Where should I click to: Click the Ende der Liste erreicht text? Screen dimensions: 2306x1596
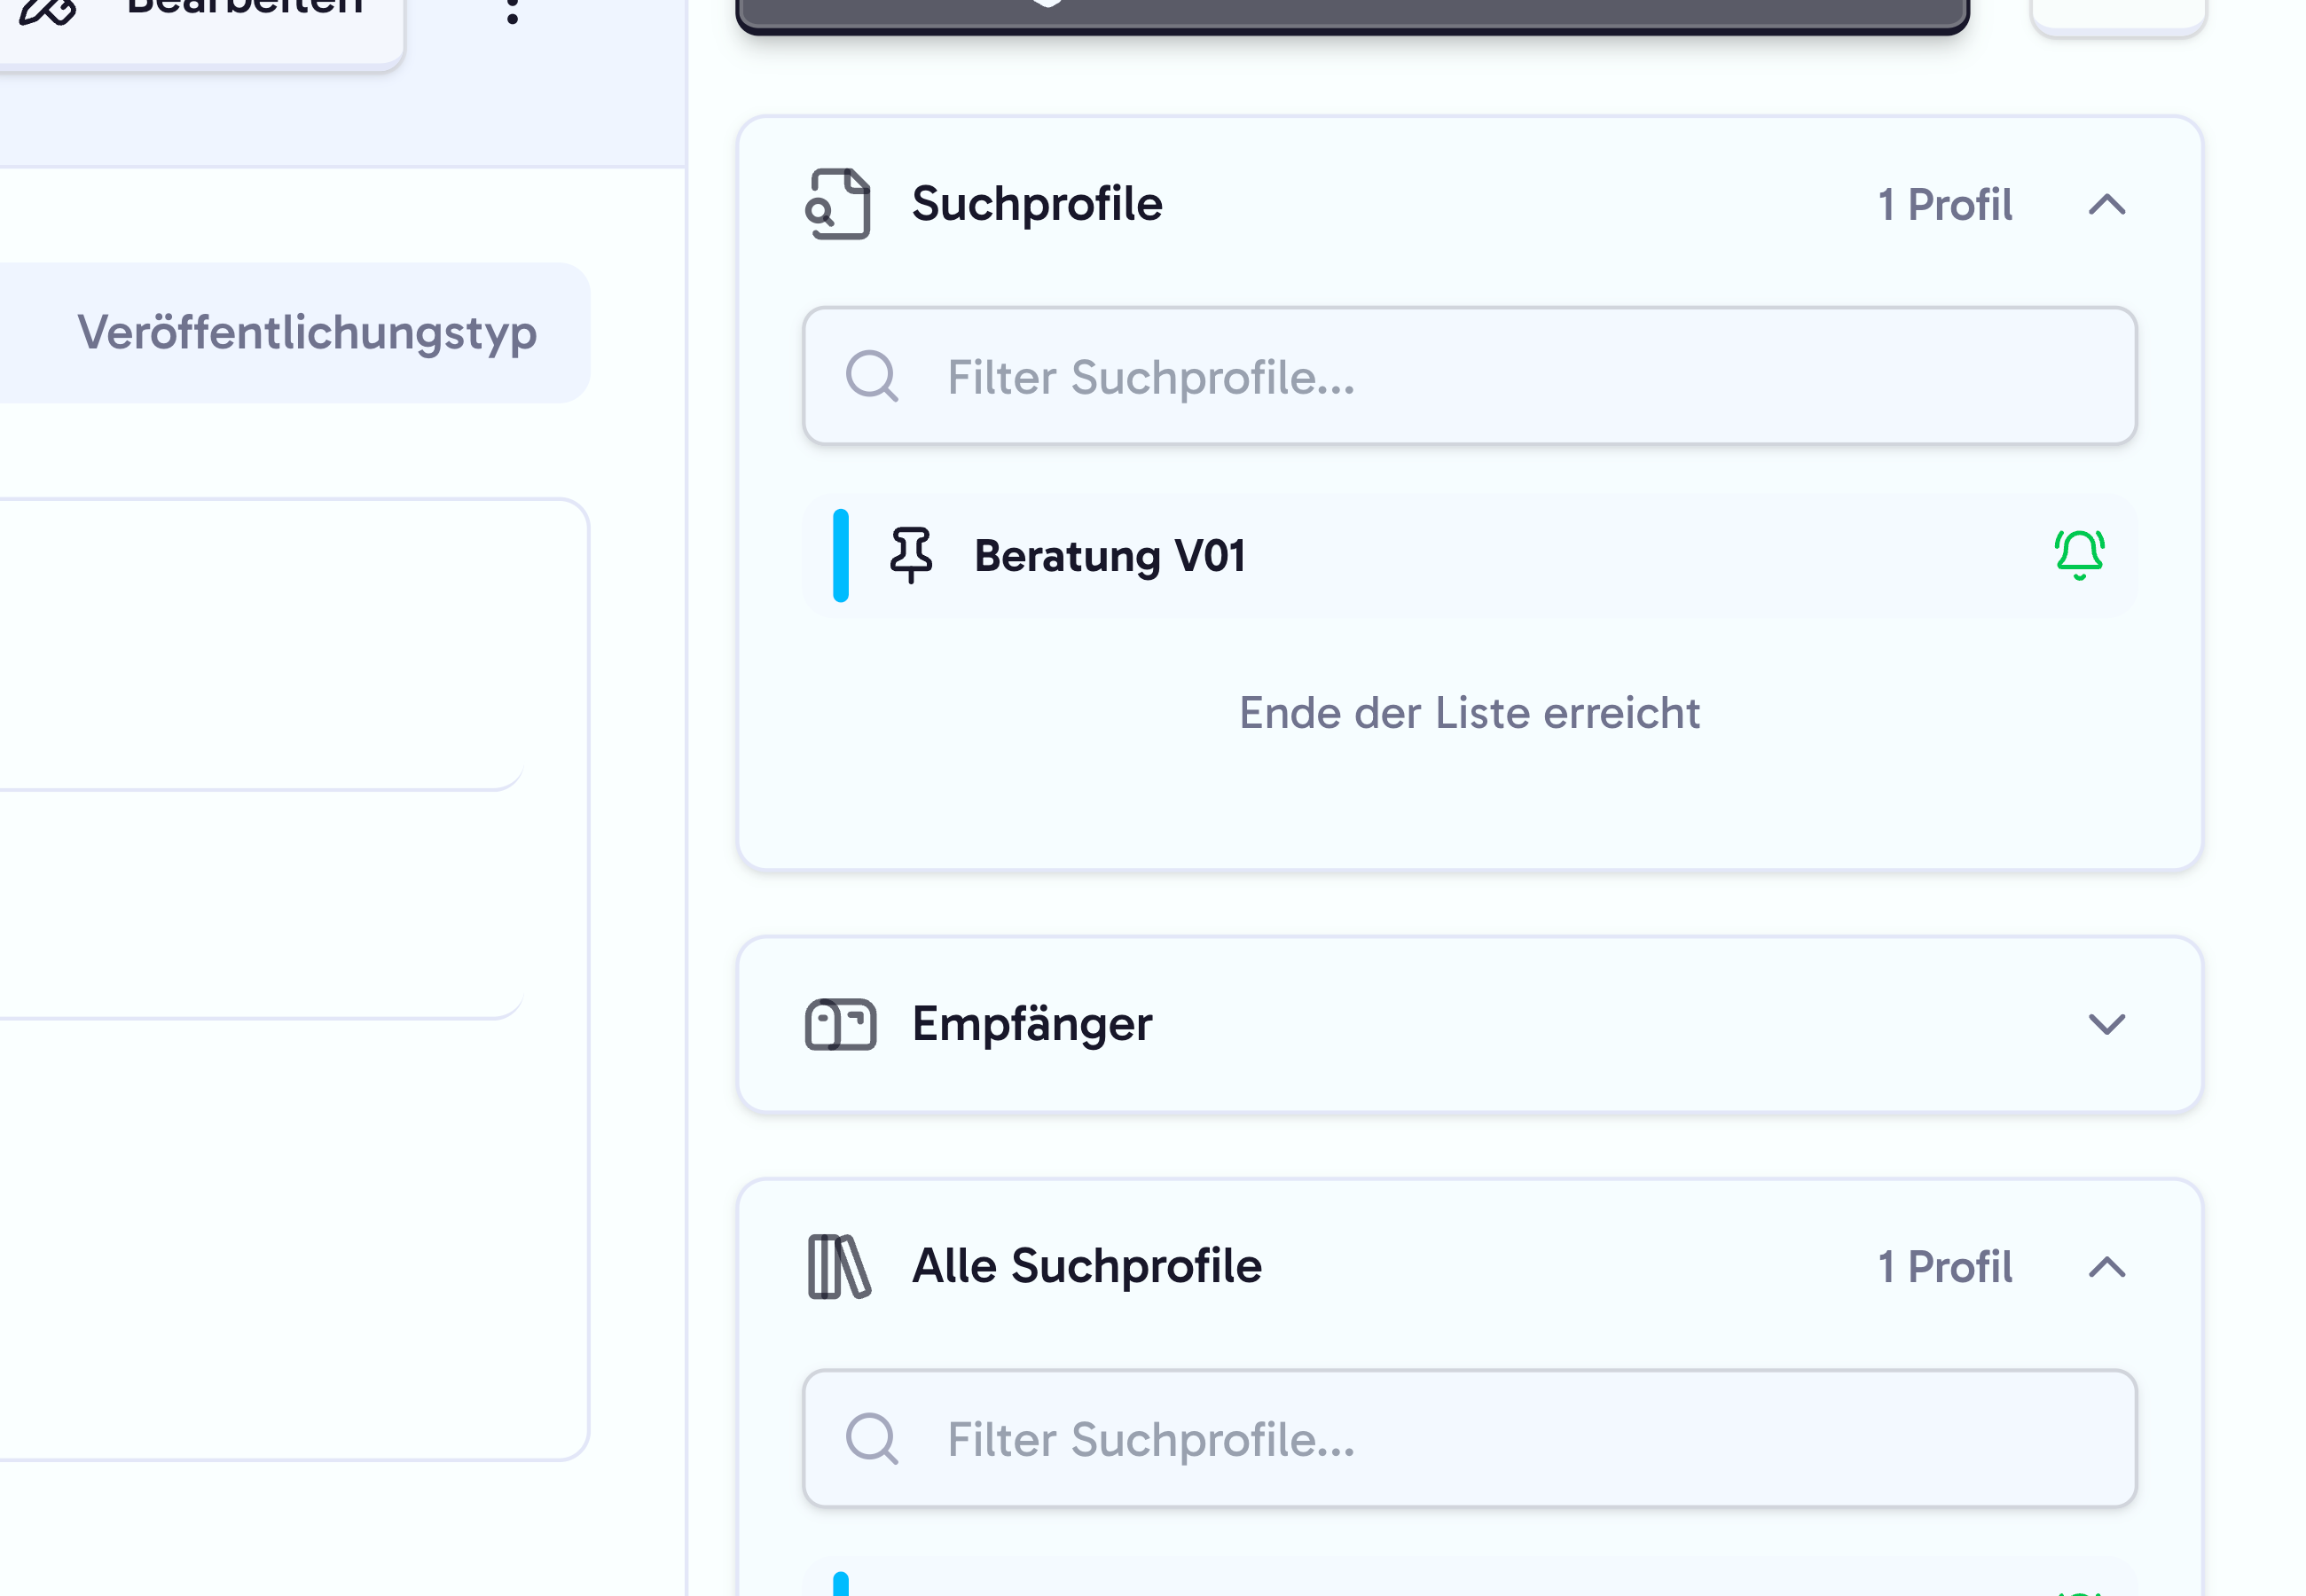[x=1469, y=713]
